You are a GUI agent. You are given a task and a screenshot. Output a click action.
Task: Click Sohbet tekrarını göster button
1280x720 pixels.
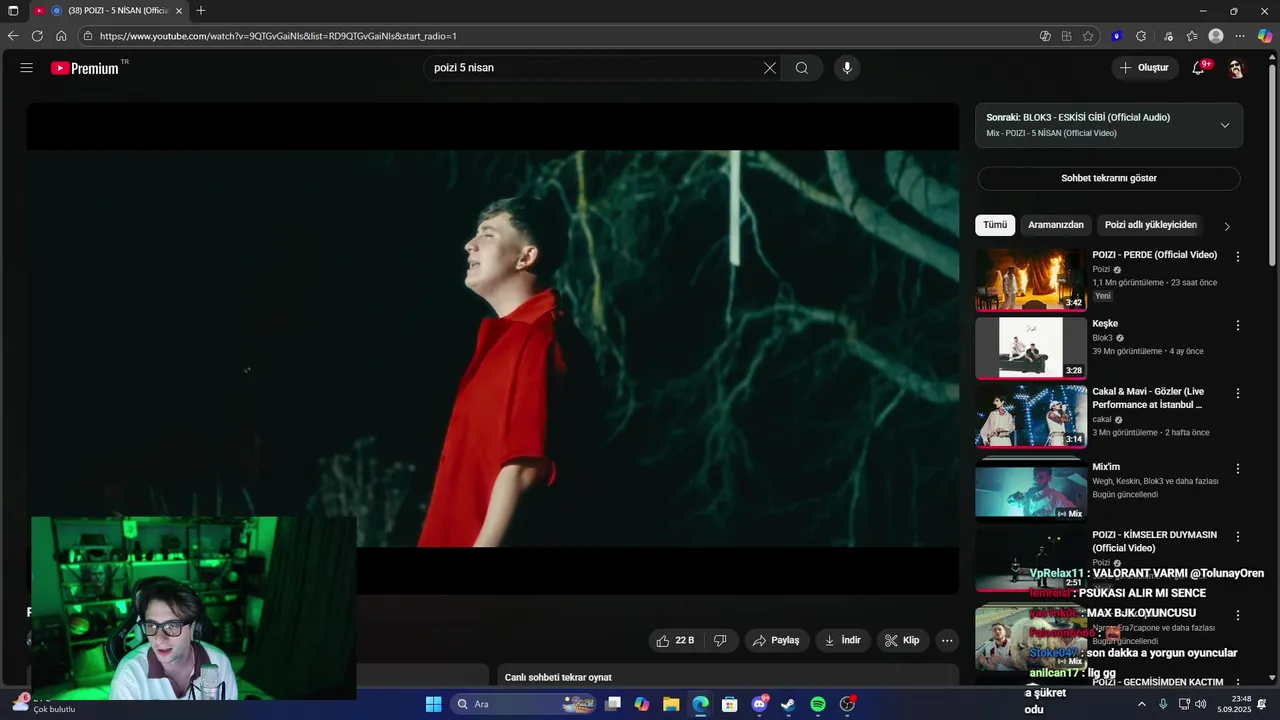(1109, 178)
